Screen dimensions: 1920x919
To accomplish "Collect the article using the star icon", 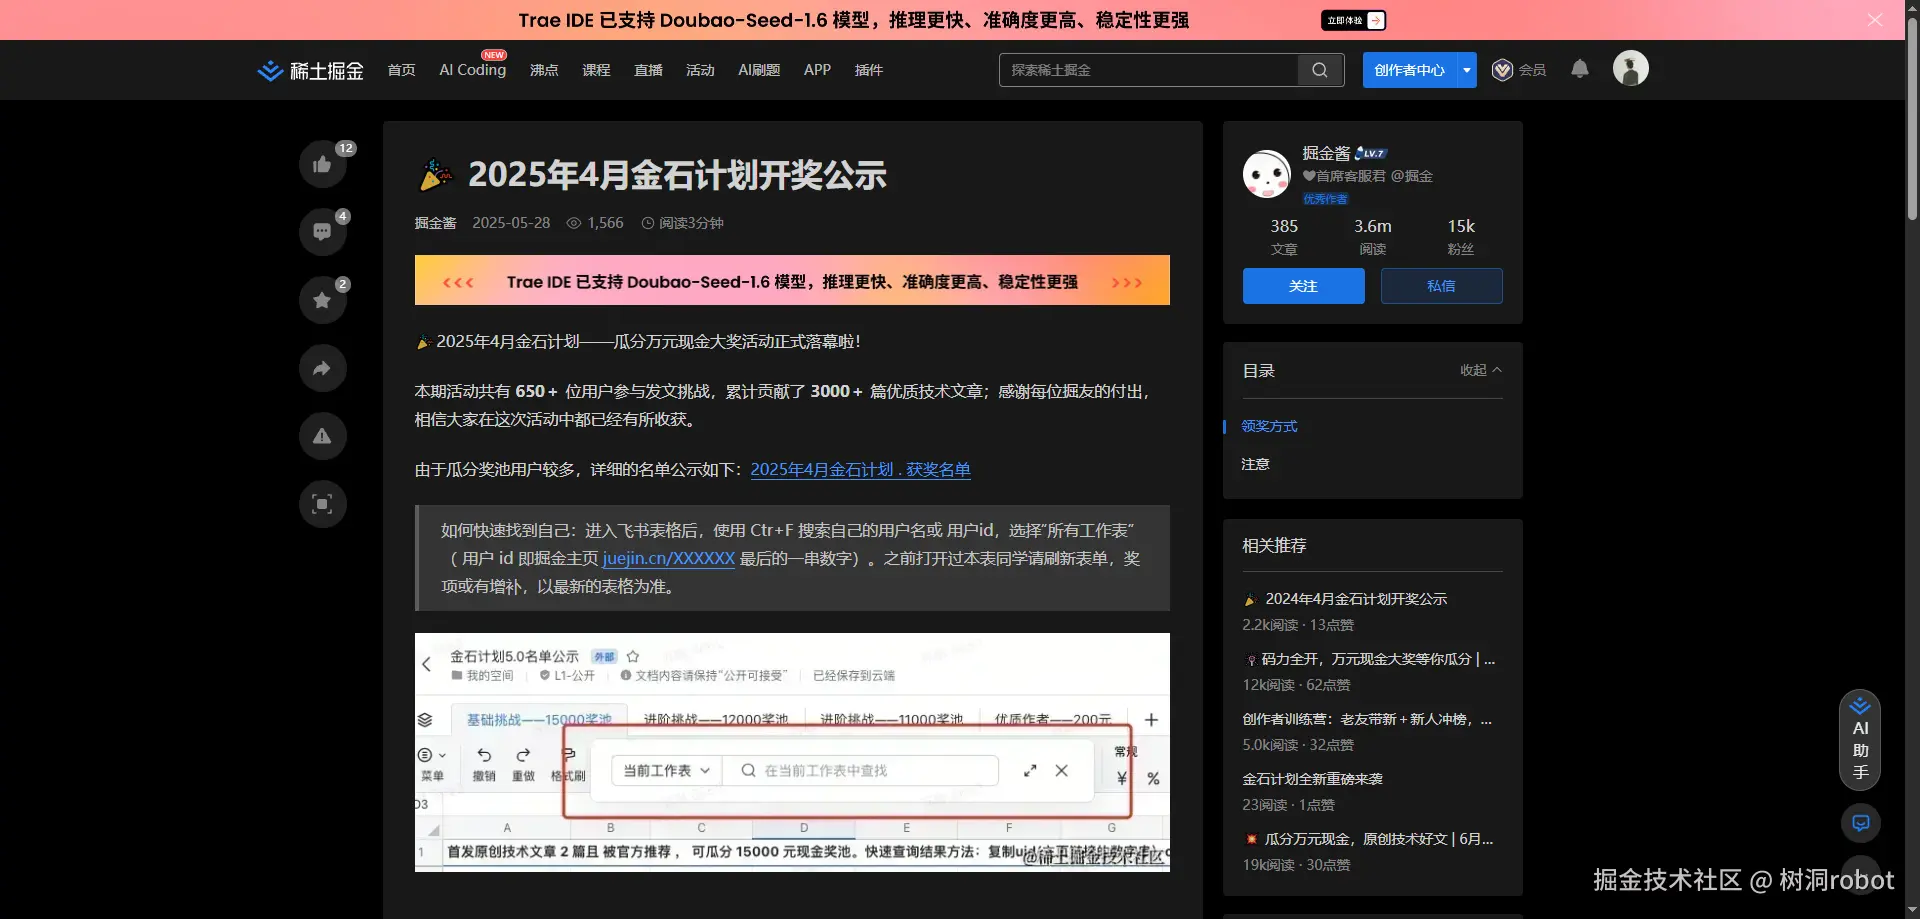I will pyautogui.click(x=321, y=299).
